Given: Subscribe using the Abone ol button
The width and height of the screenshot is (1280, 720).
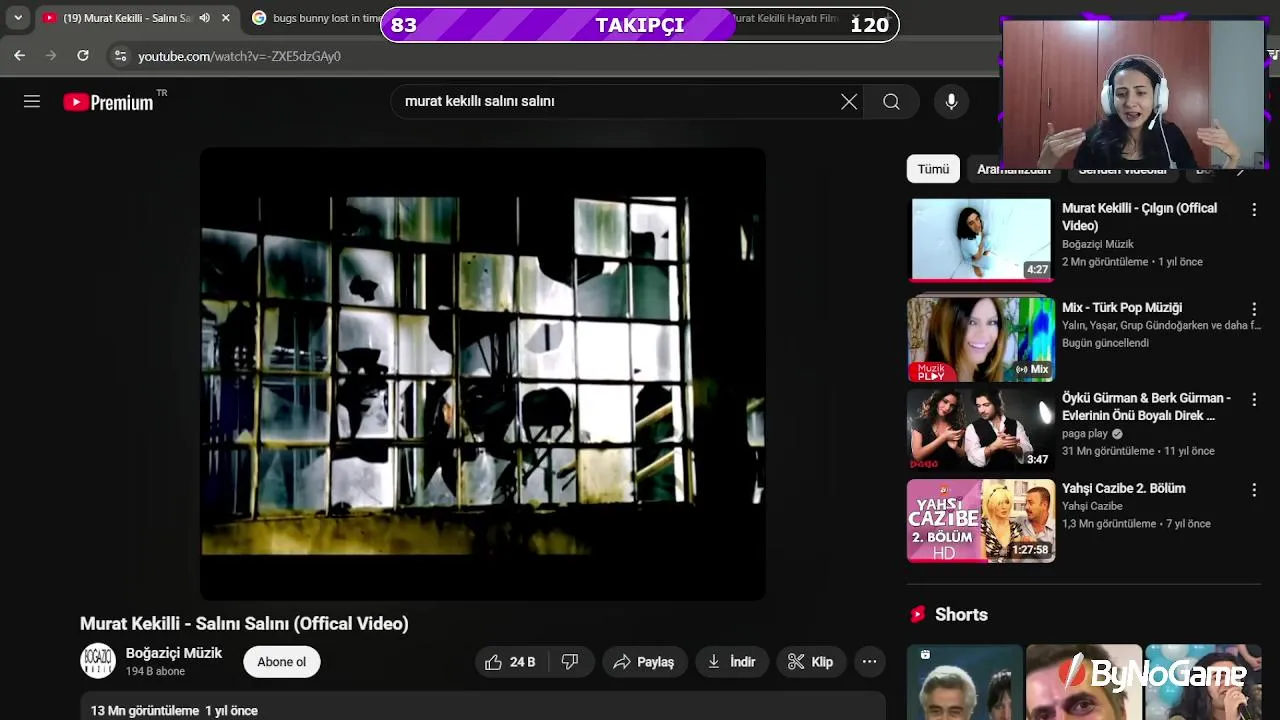Looking at the screenshot, I should point(282,662).
